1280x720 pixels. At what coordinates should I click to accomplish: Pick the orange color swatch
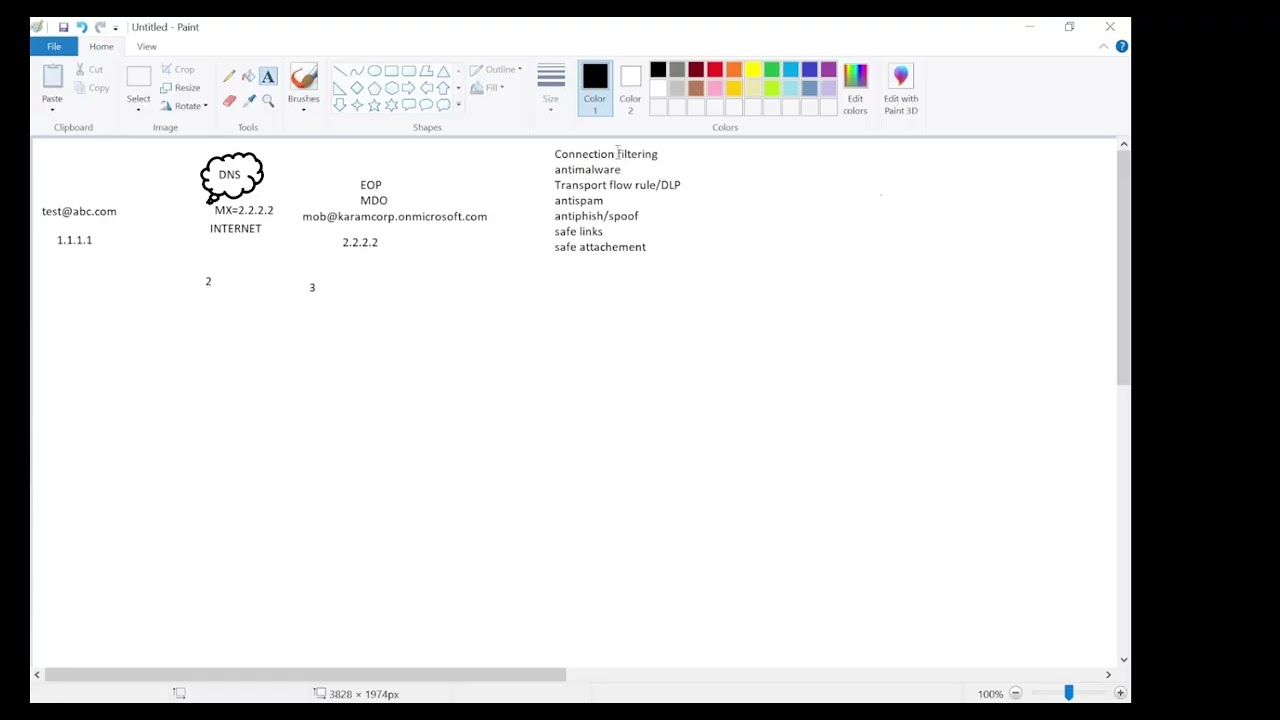[734, 70]
